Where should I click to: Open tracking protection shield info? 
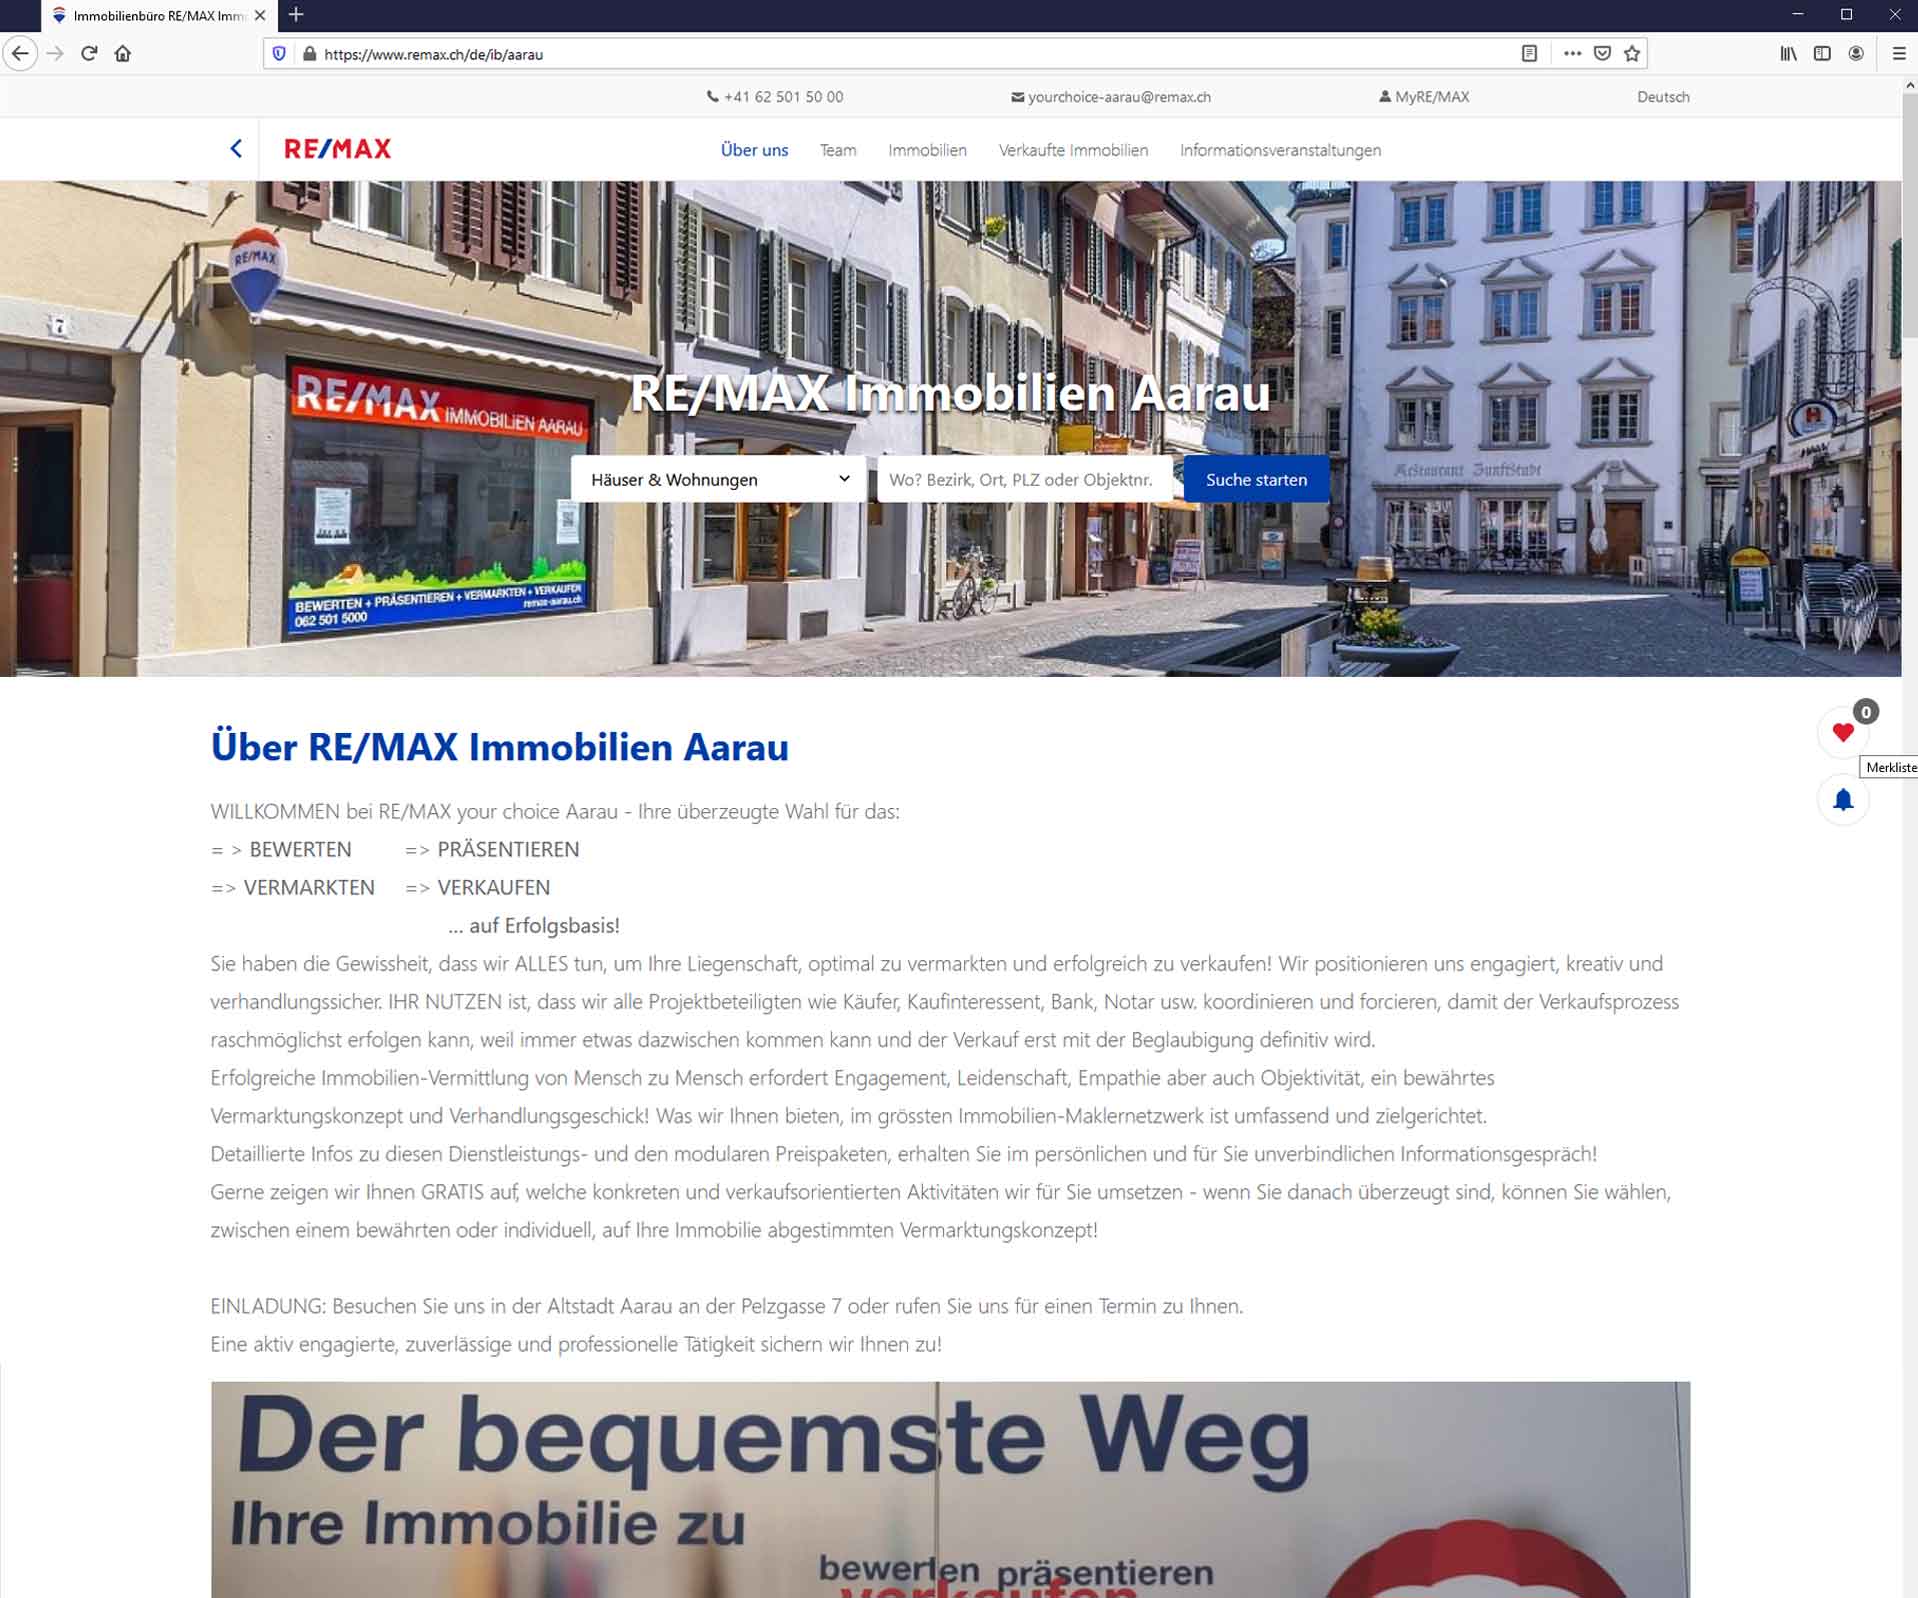pos(279,54)
